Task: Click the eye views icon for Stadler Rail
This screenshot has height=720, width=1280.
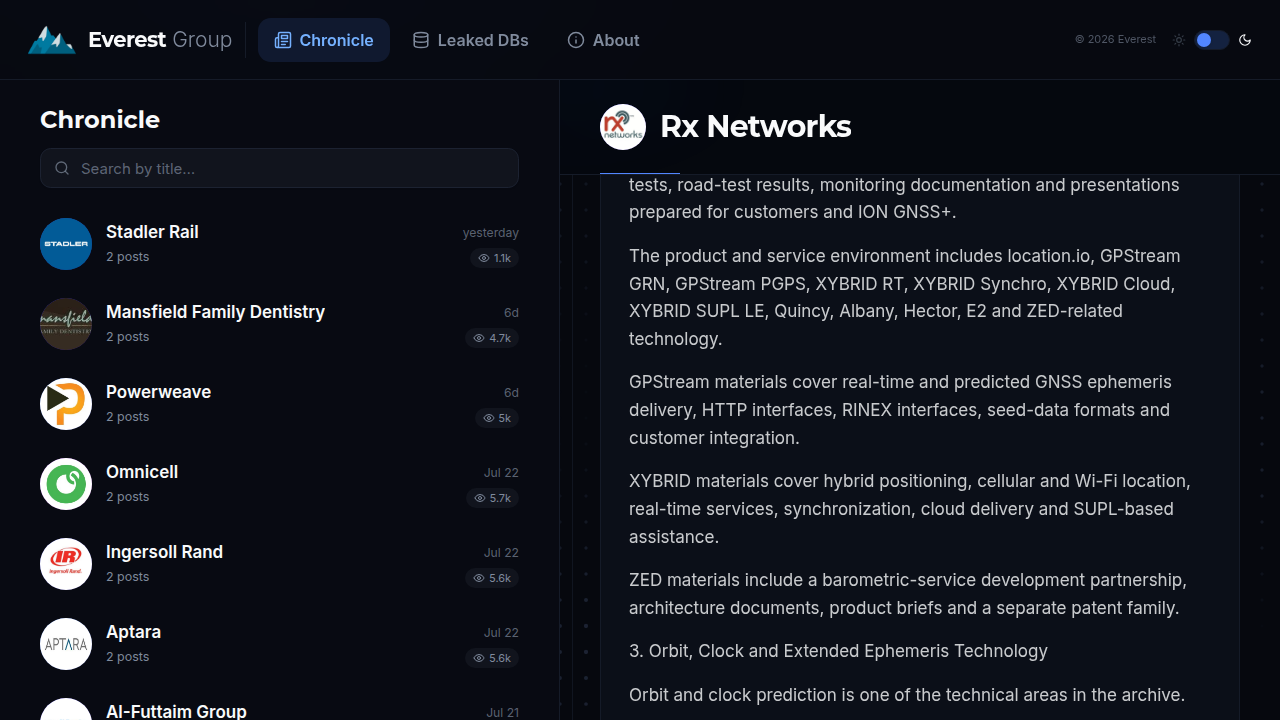Action: pos(484,258)
